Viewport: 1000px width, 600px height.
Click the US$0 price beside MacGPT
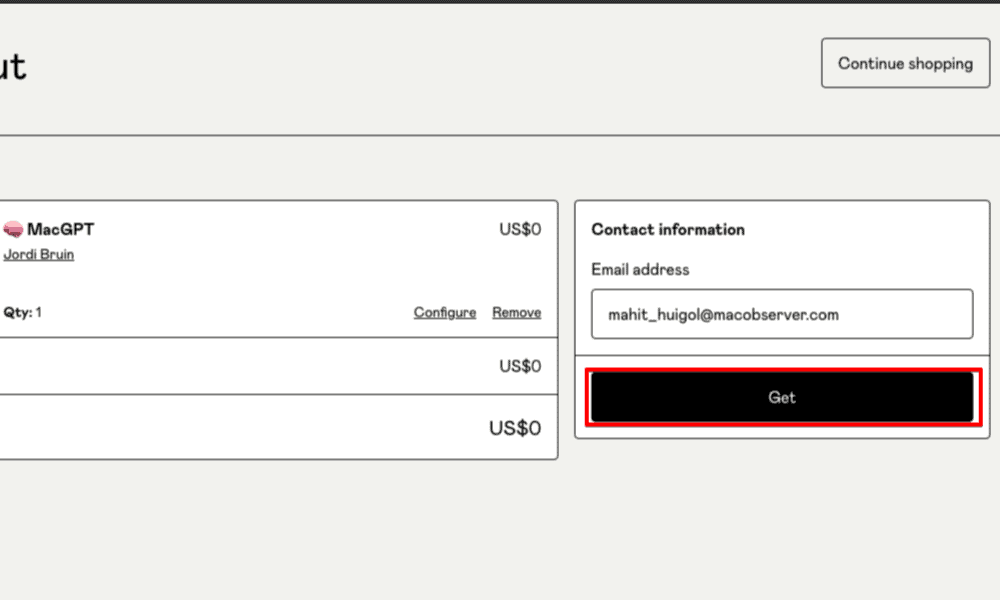click(x=520, y=229)
